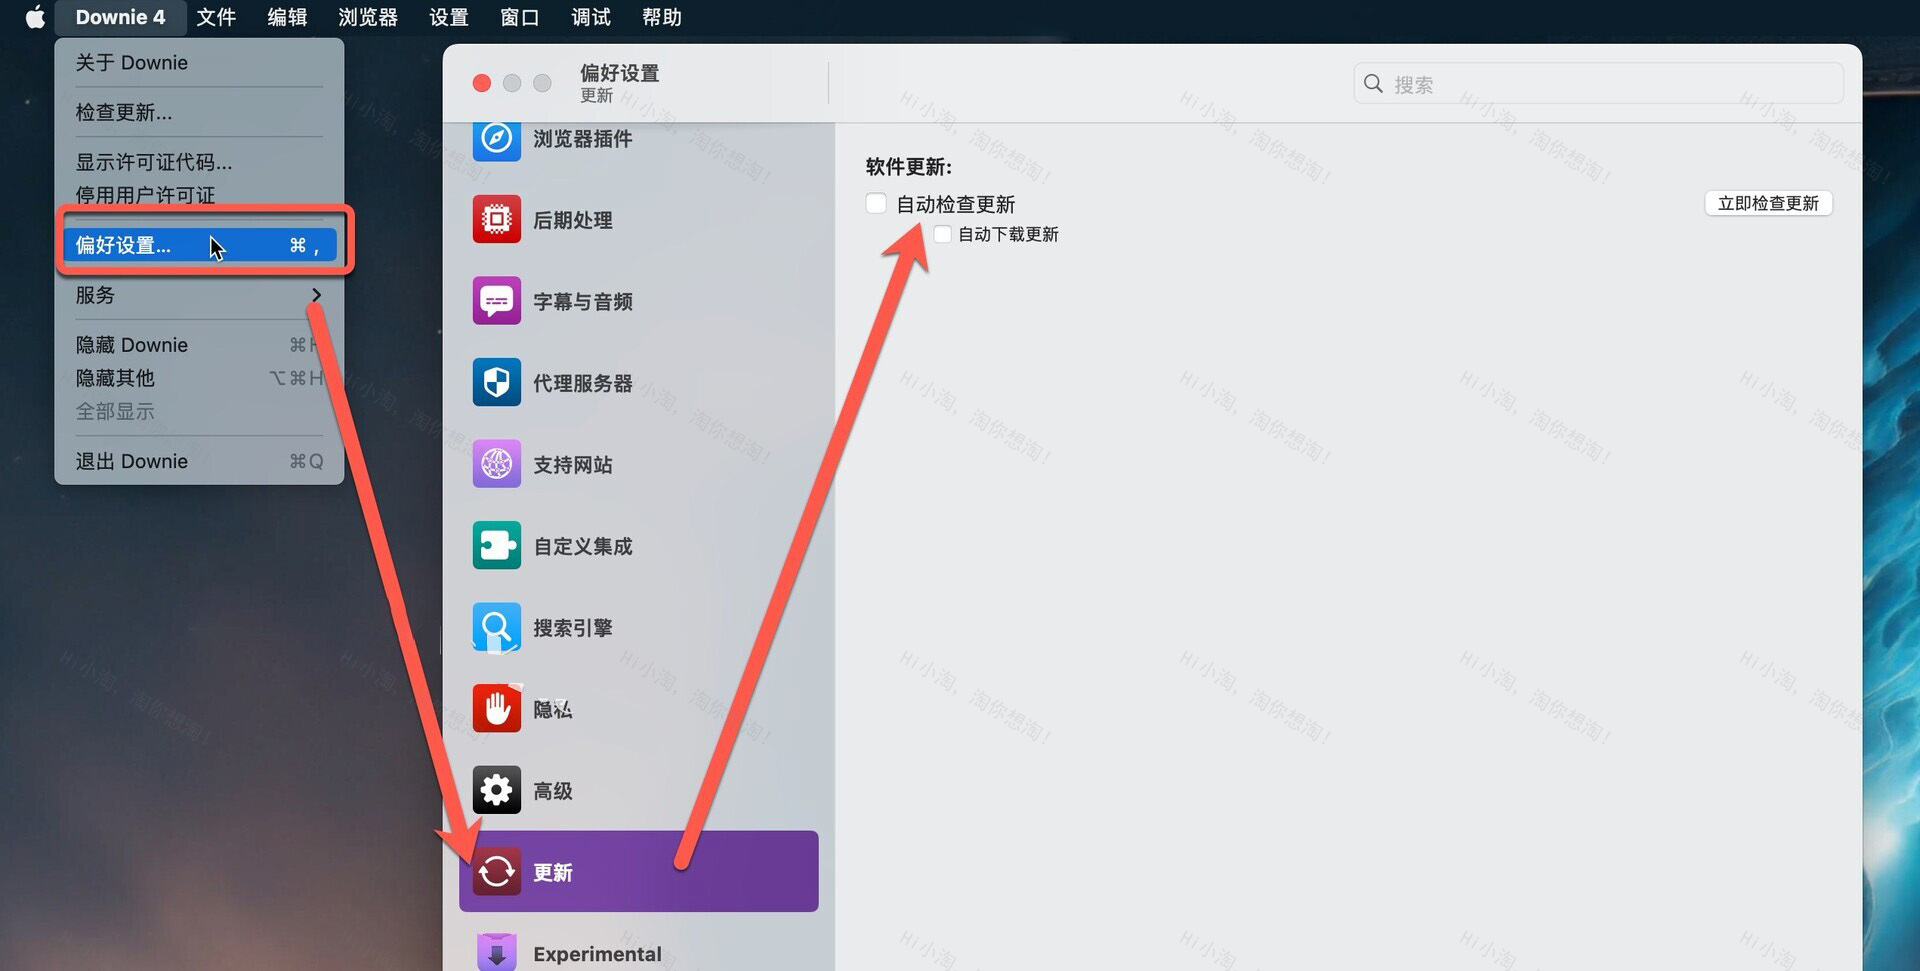Select the Experimental sidebar label

point(597,954)
